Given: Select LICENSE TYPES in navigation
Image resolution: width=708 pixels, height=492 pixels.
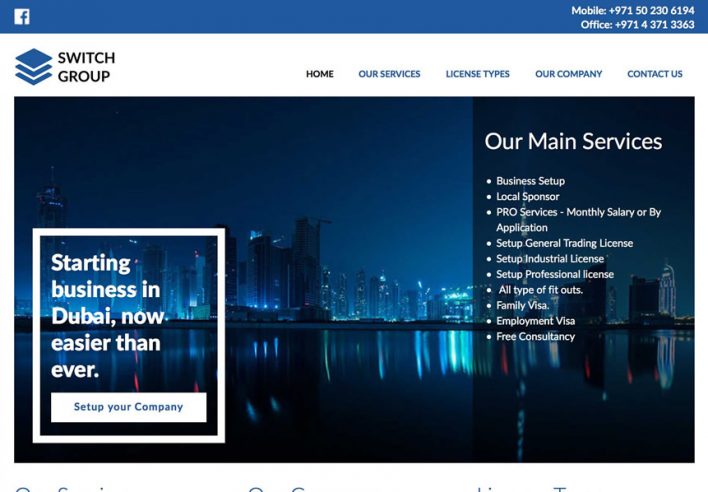Looking at the screenshot, I should tap(477, 74).
